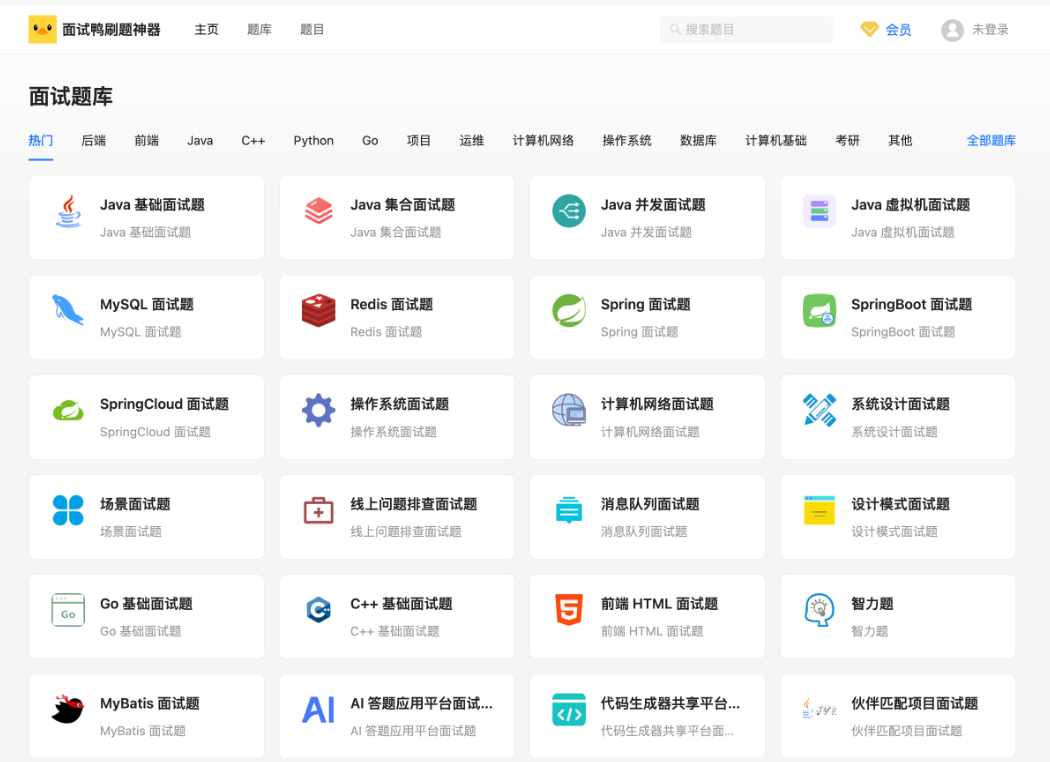
Task: Click gray subtitle 'Java 并发面试题'
Action: click(646, 232)
